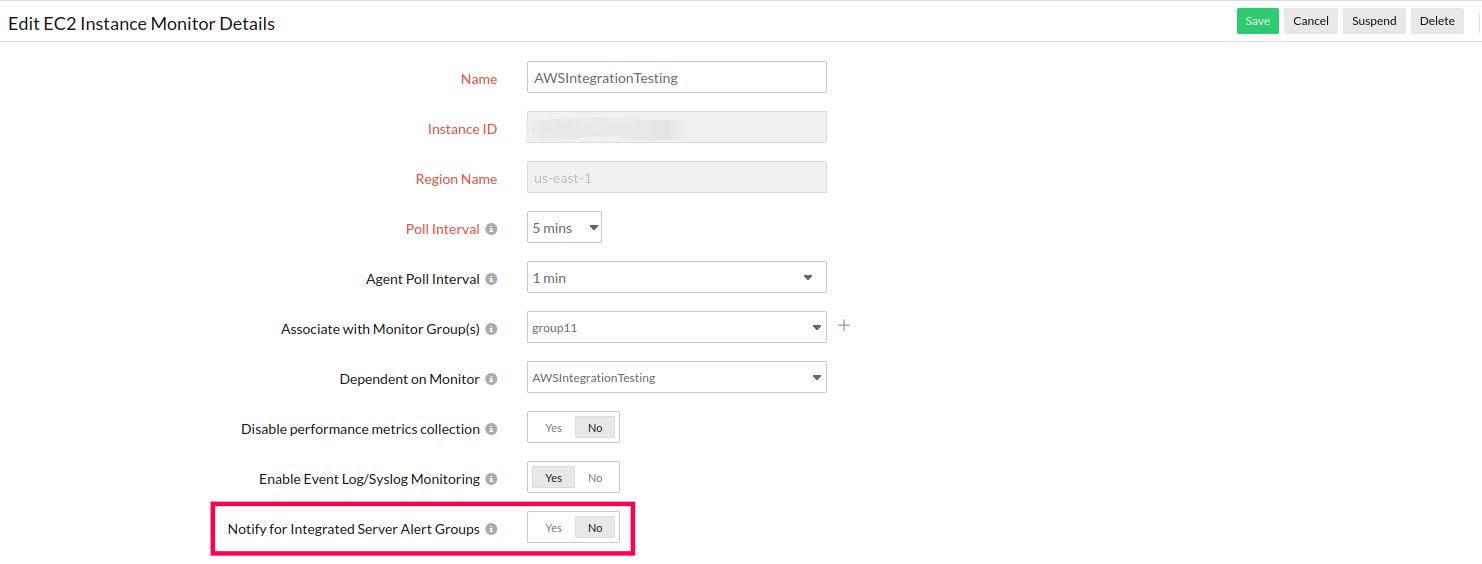Select No for Notify for Integrated Server Alert Groups

[595, 528]
